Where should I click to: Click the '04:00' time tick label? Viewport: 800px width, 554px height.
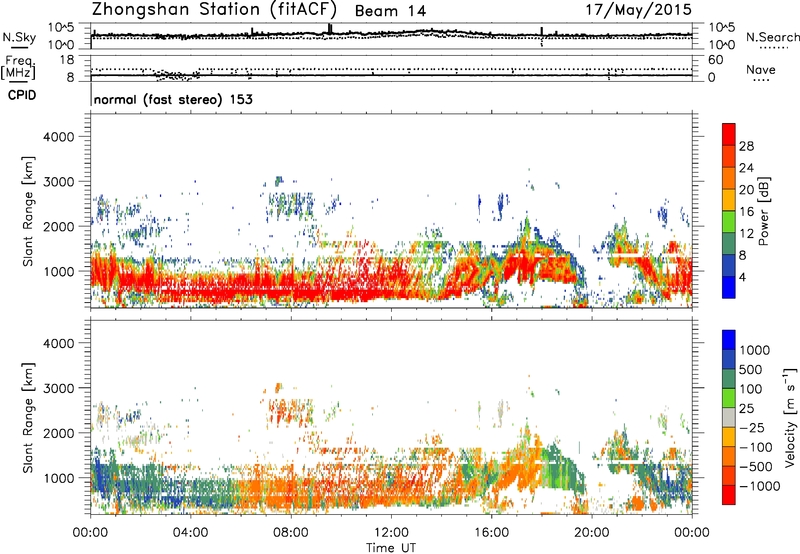coord(190,533)
